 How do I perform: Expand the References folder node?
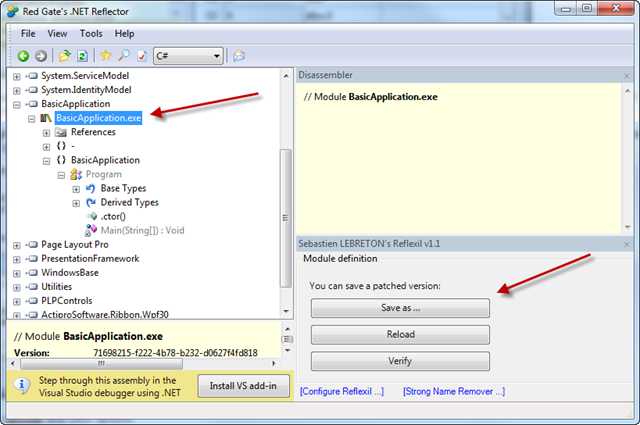coord(46,133)
